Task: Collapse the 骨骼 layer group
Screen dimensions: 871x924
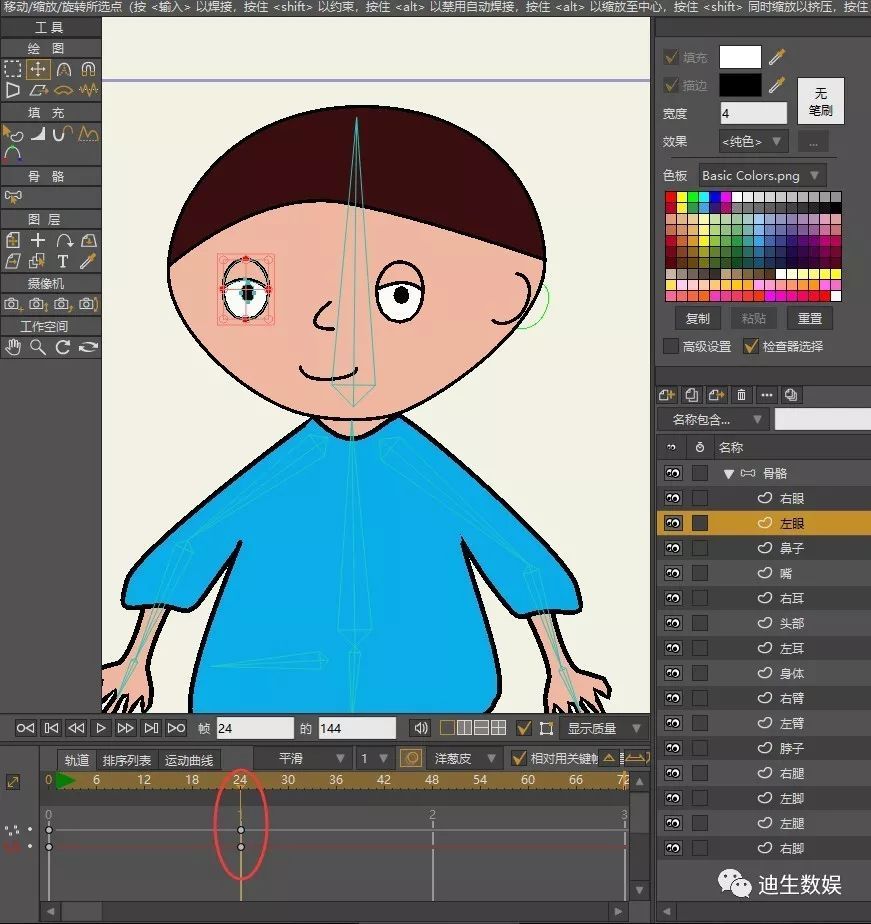Action: 728,474
